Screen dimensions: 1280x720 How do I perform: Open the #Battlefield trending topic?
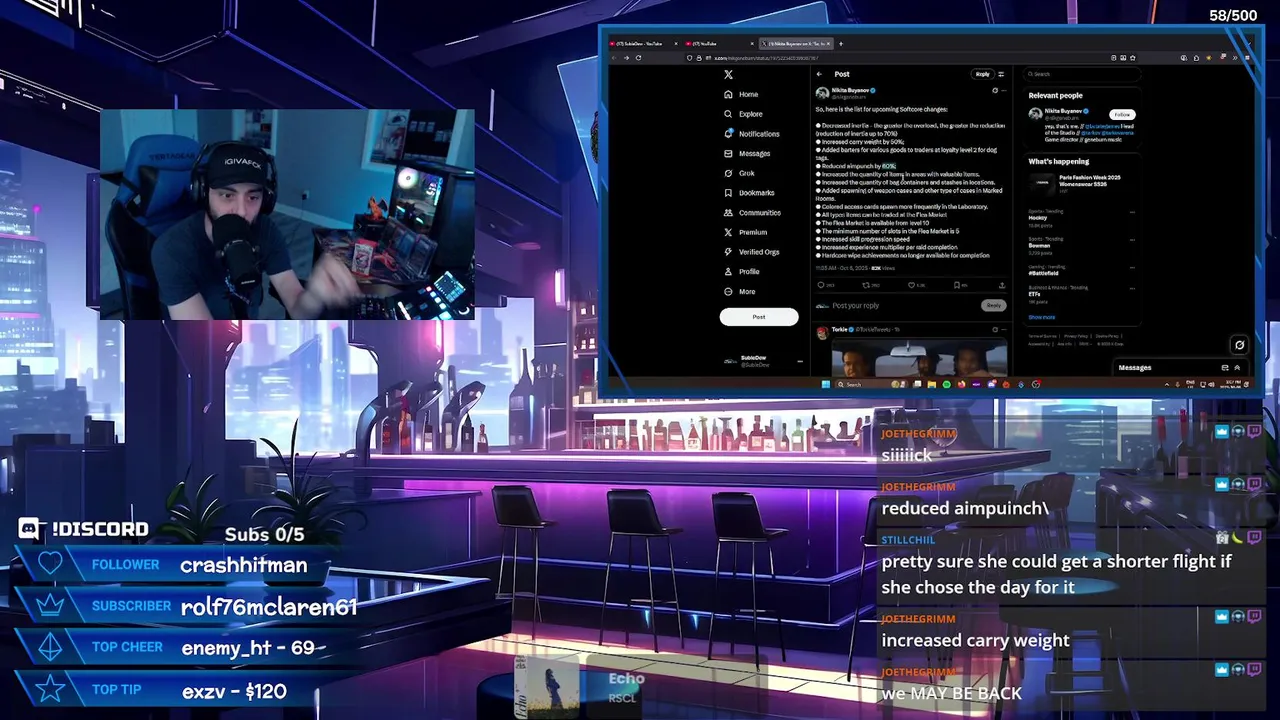pos(1082,272)
